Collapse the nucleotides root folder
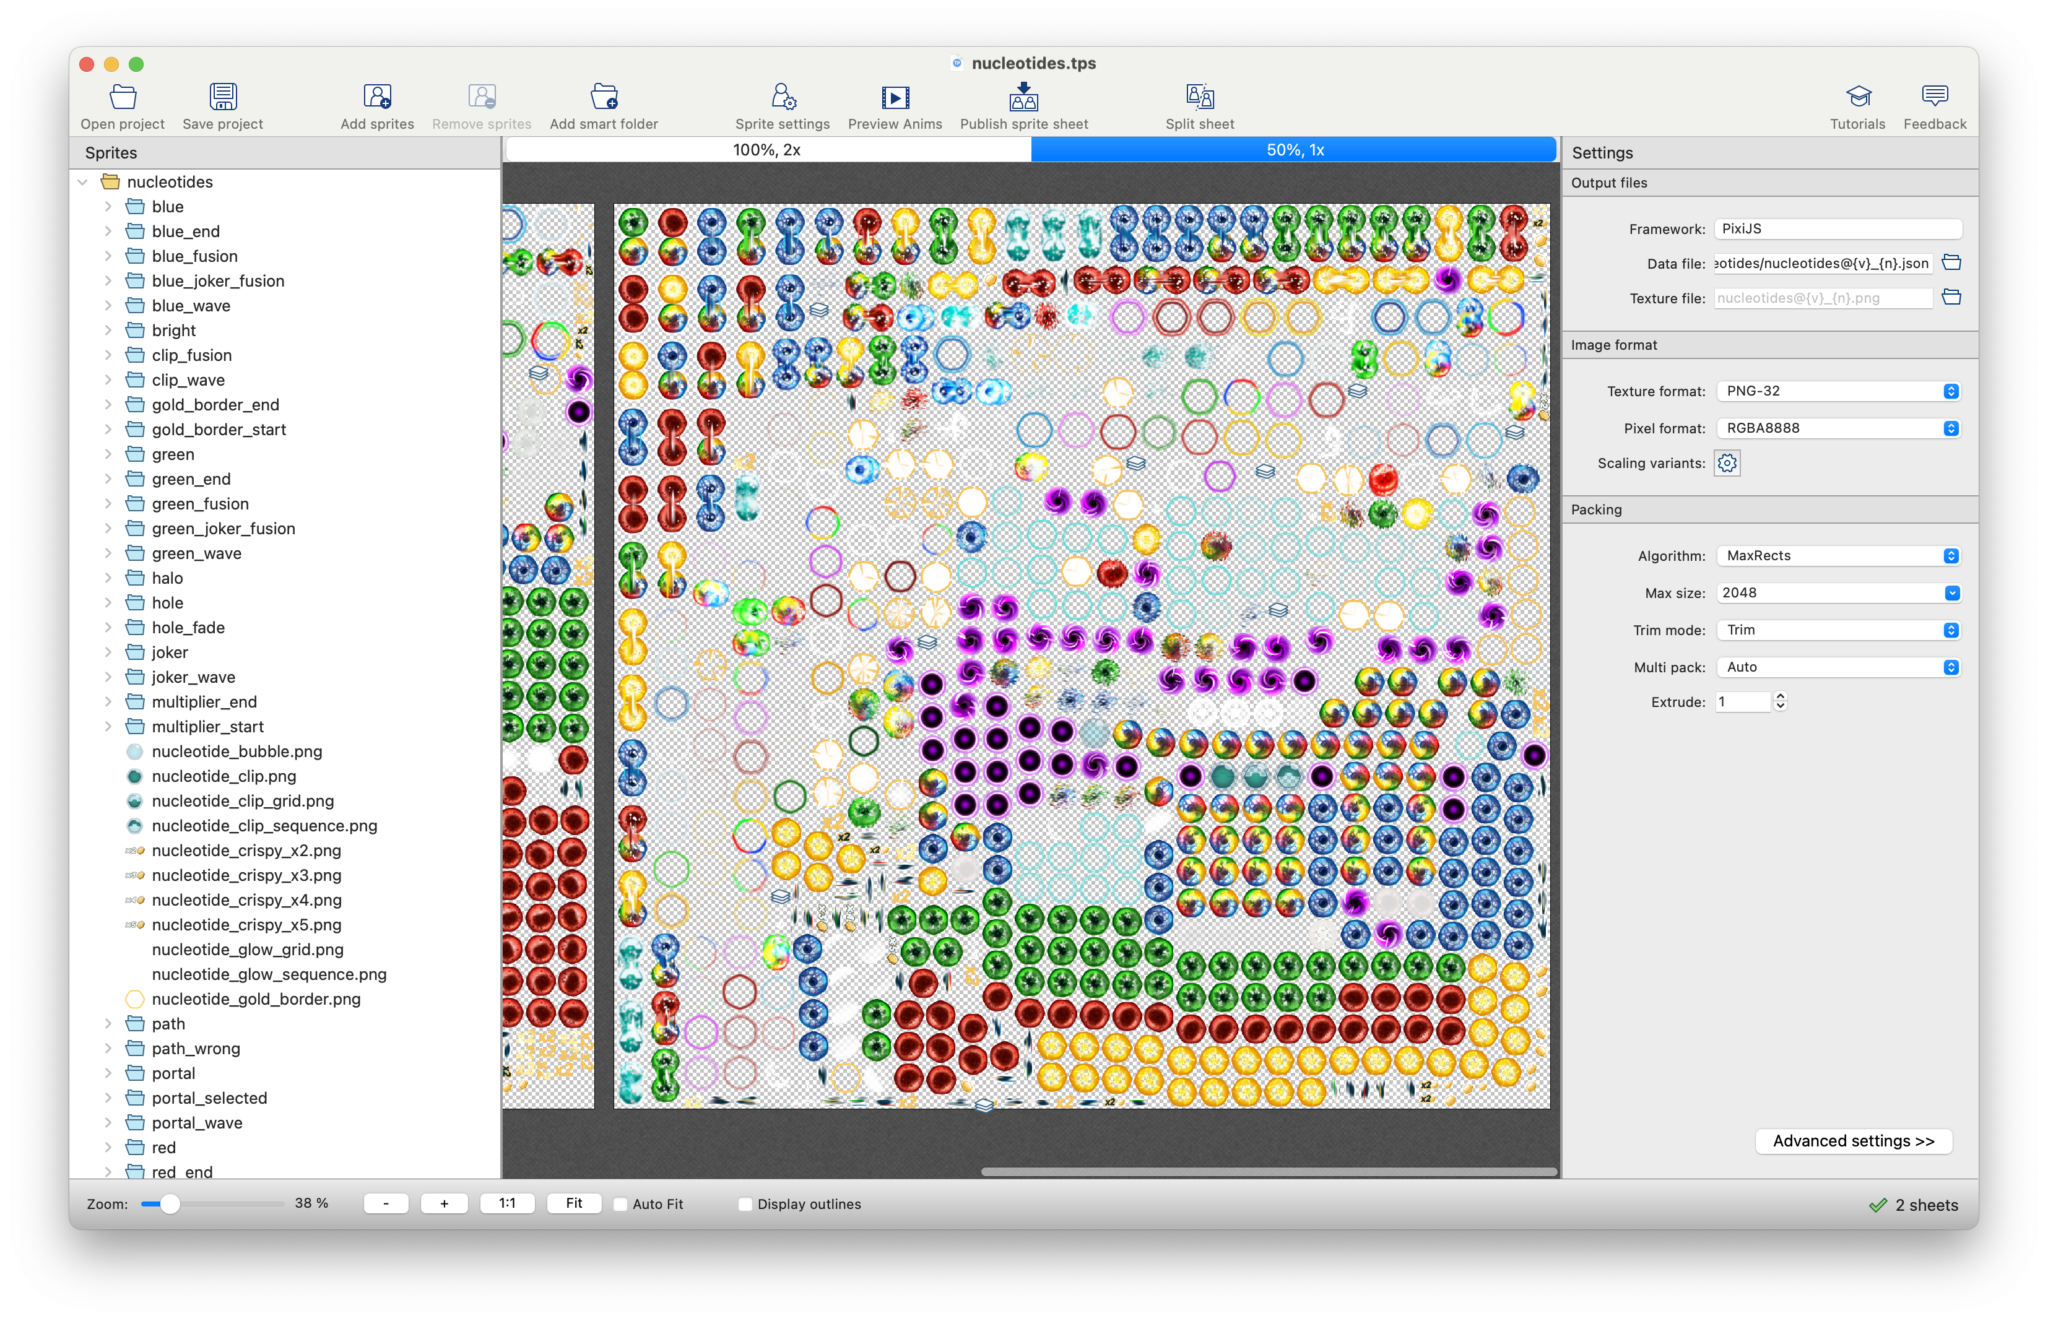The image size is (2048, 1321). 83,182
